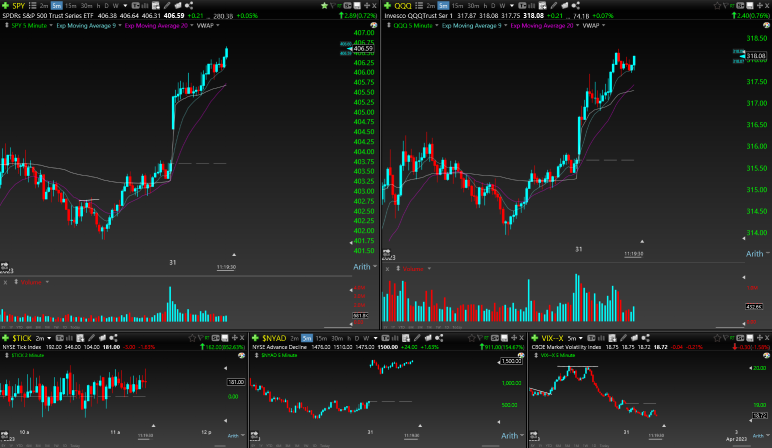This screenshot has width=772, height=448.
Task: Open the drawing pencil tool on $TICK chart
Action: [91, 338]
